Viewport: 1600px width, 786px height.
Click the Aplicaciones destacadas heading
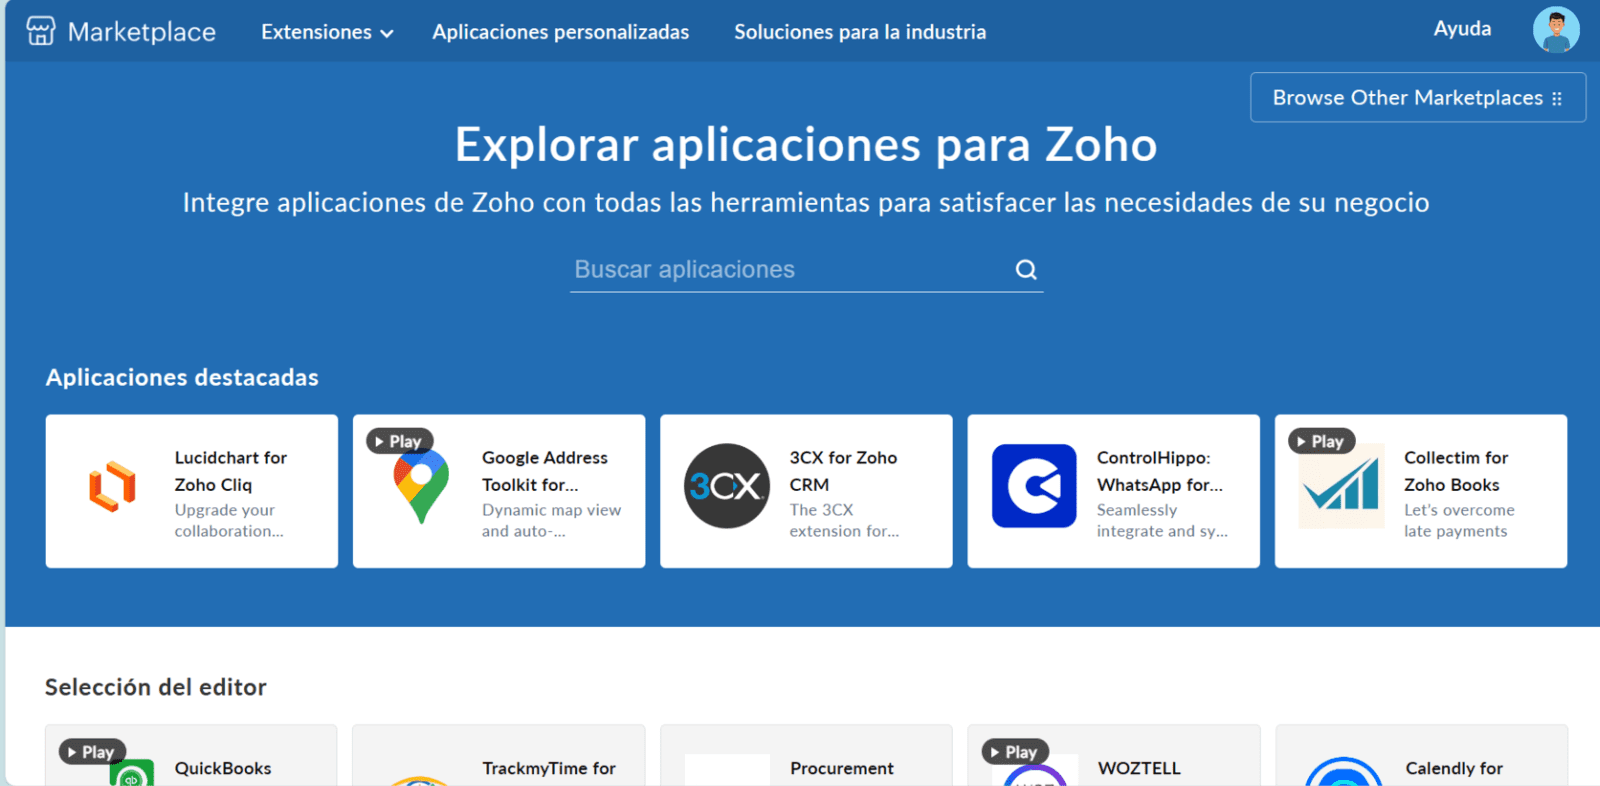pyautogui.click(x=182, y=377)
